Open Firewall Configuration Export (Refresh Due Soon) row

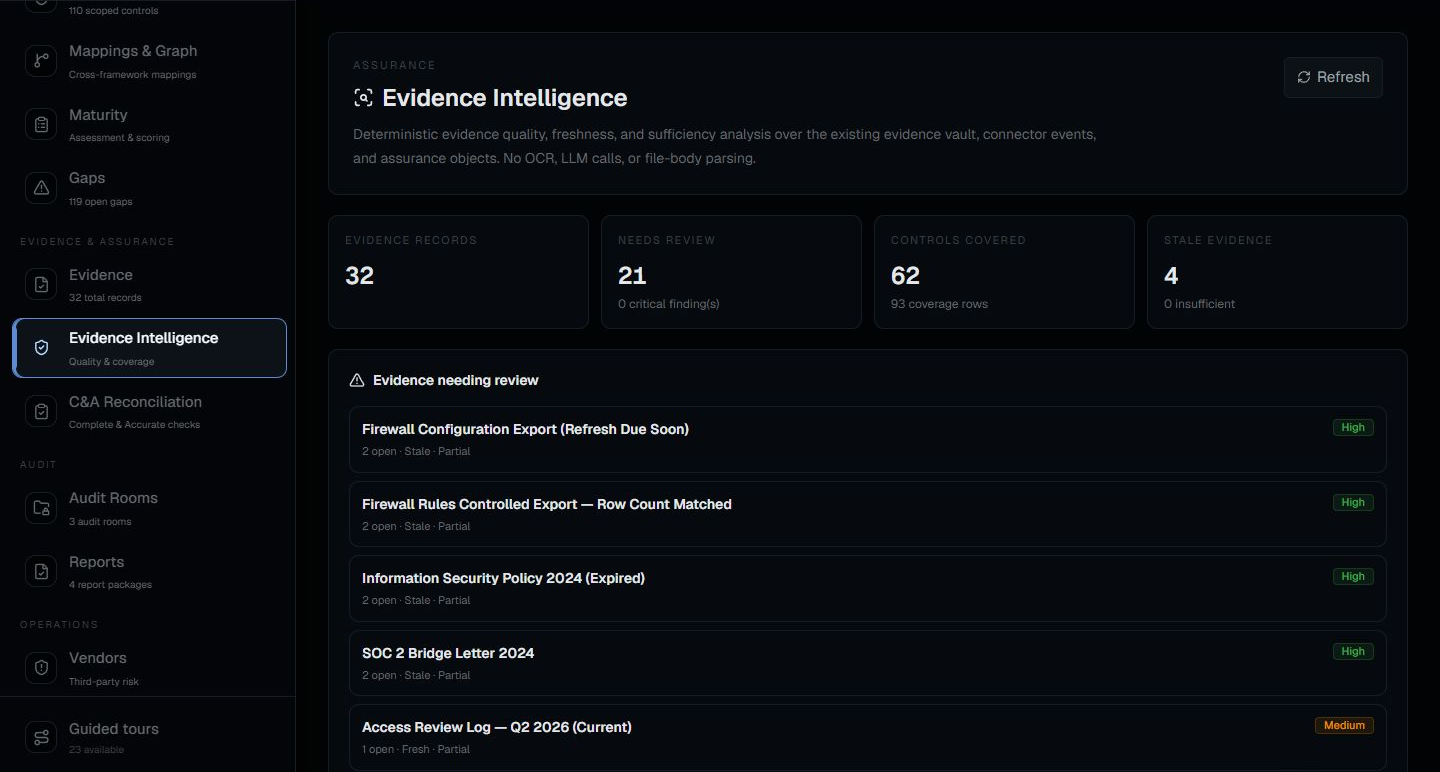tap(867, 439)
